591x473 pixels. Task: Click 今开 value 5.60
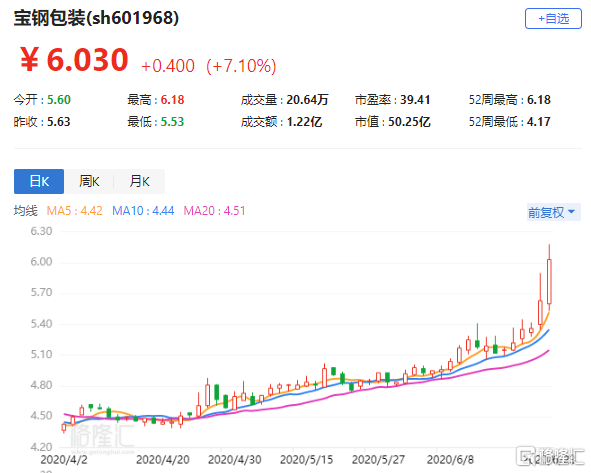click(59, 99)
